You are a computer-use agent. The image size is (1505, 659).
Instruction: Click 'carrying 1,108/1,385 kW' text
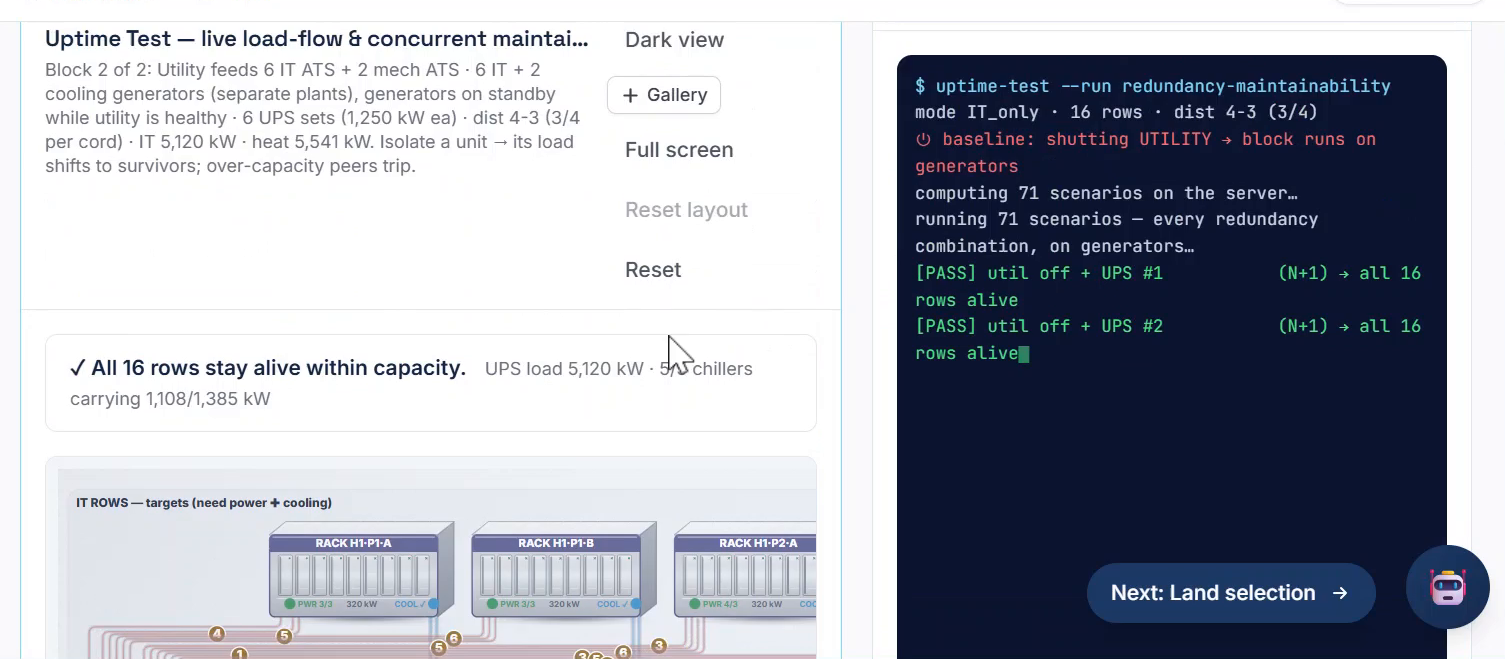[x=170, y=399]
